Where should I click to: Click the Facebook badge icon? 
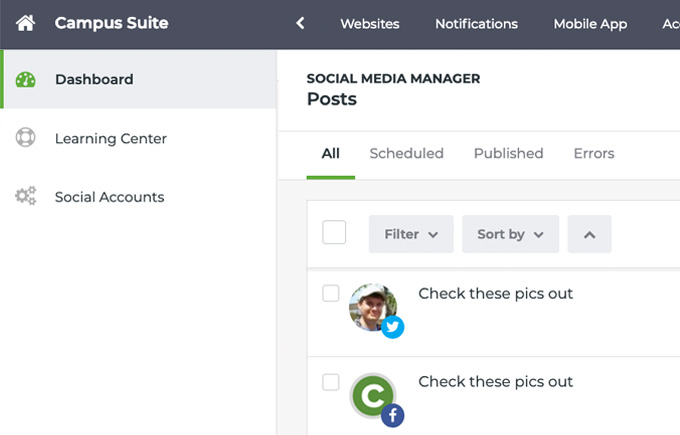click(x=392, y=415)
